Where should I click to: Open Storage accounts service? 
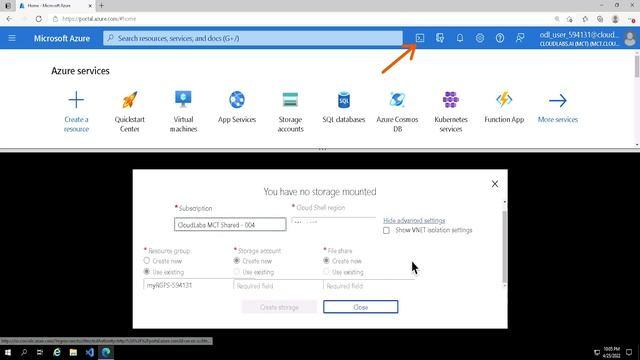pos(290,111)
